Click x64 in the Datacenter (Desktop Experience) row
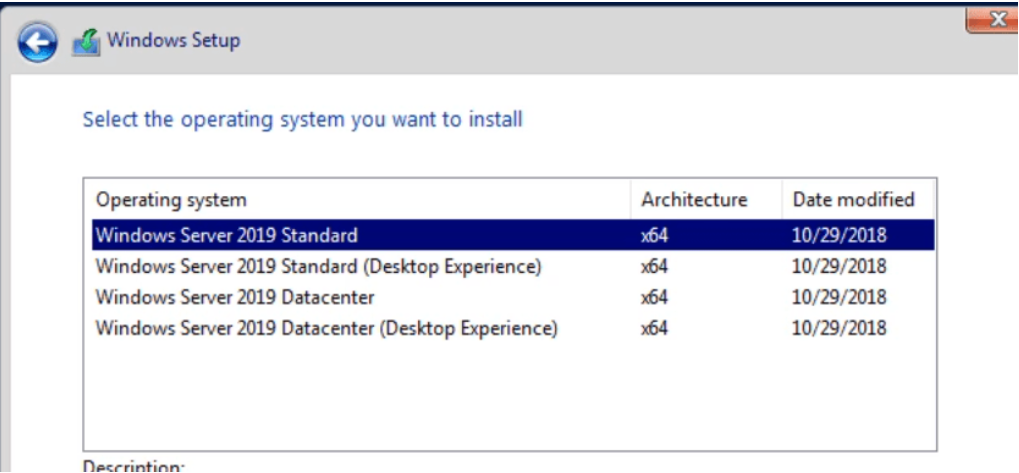1019x473 pixels. coord(654,329)
